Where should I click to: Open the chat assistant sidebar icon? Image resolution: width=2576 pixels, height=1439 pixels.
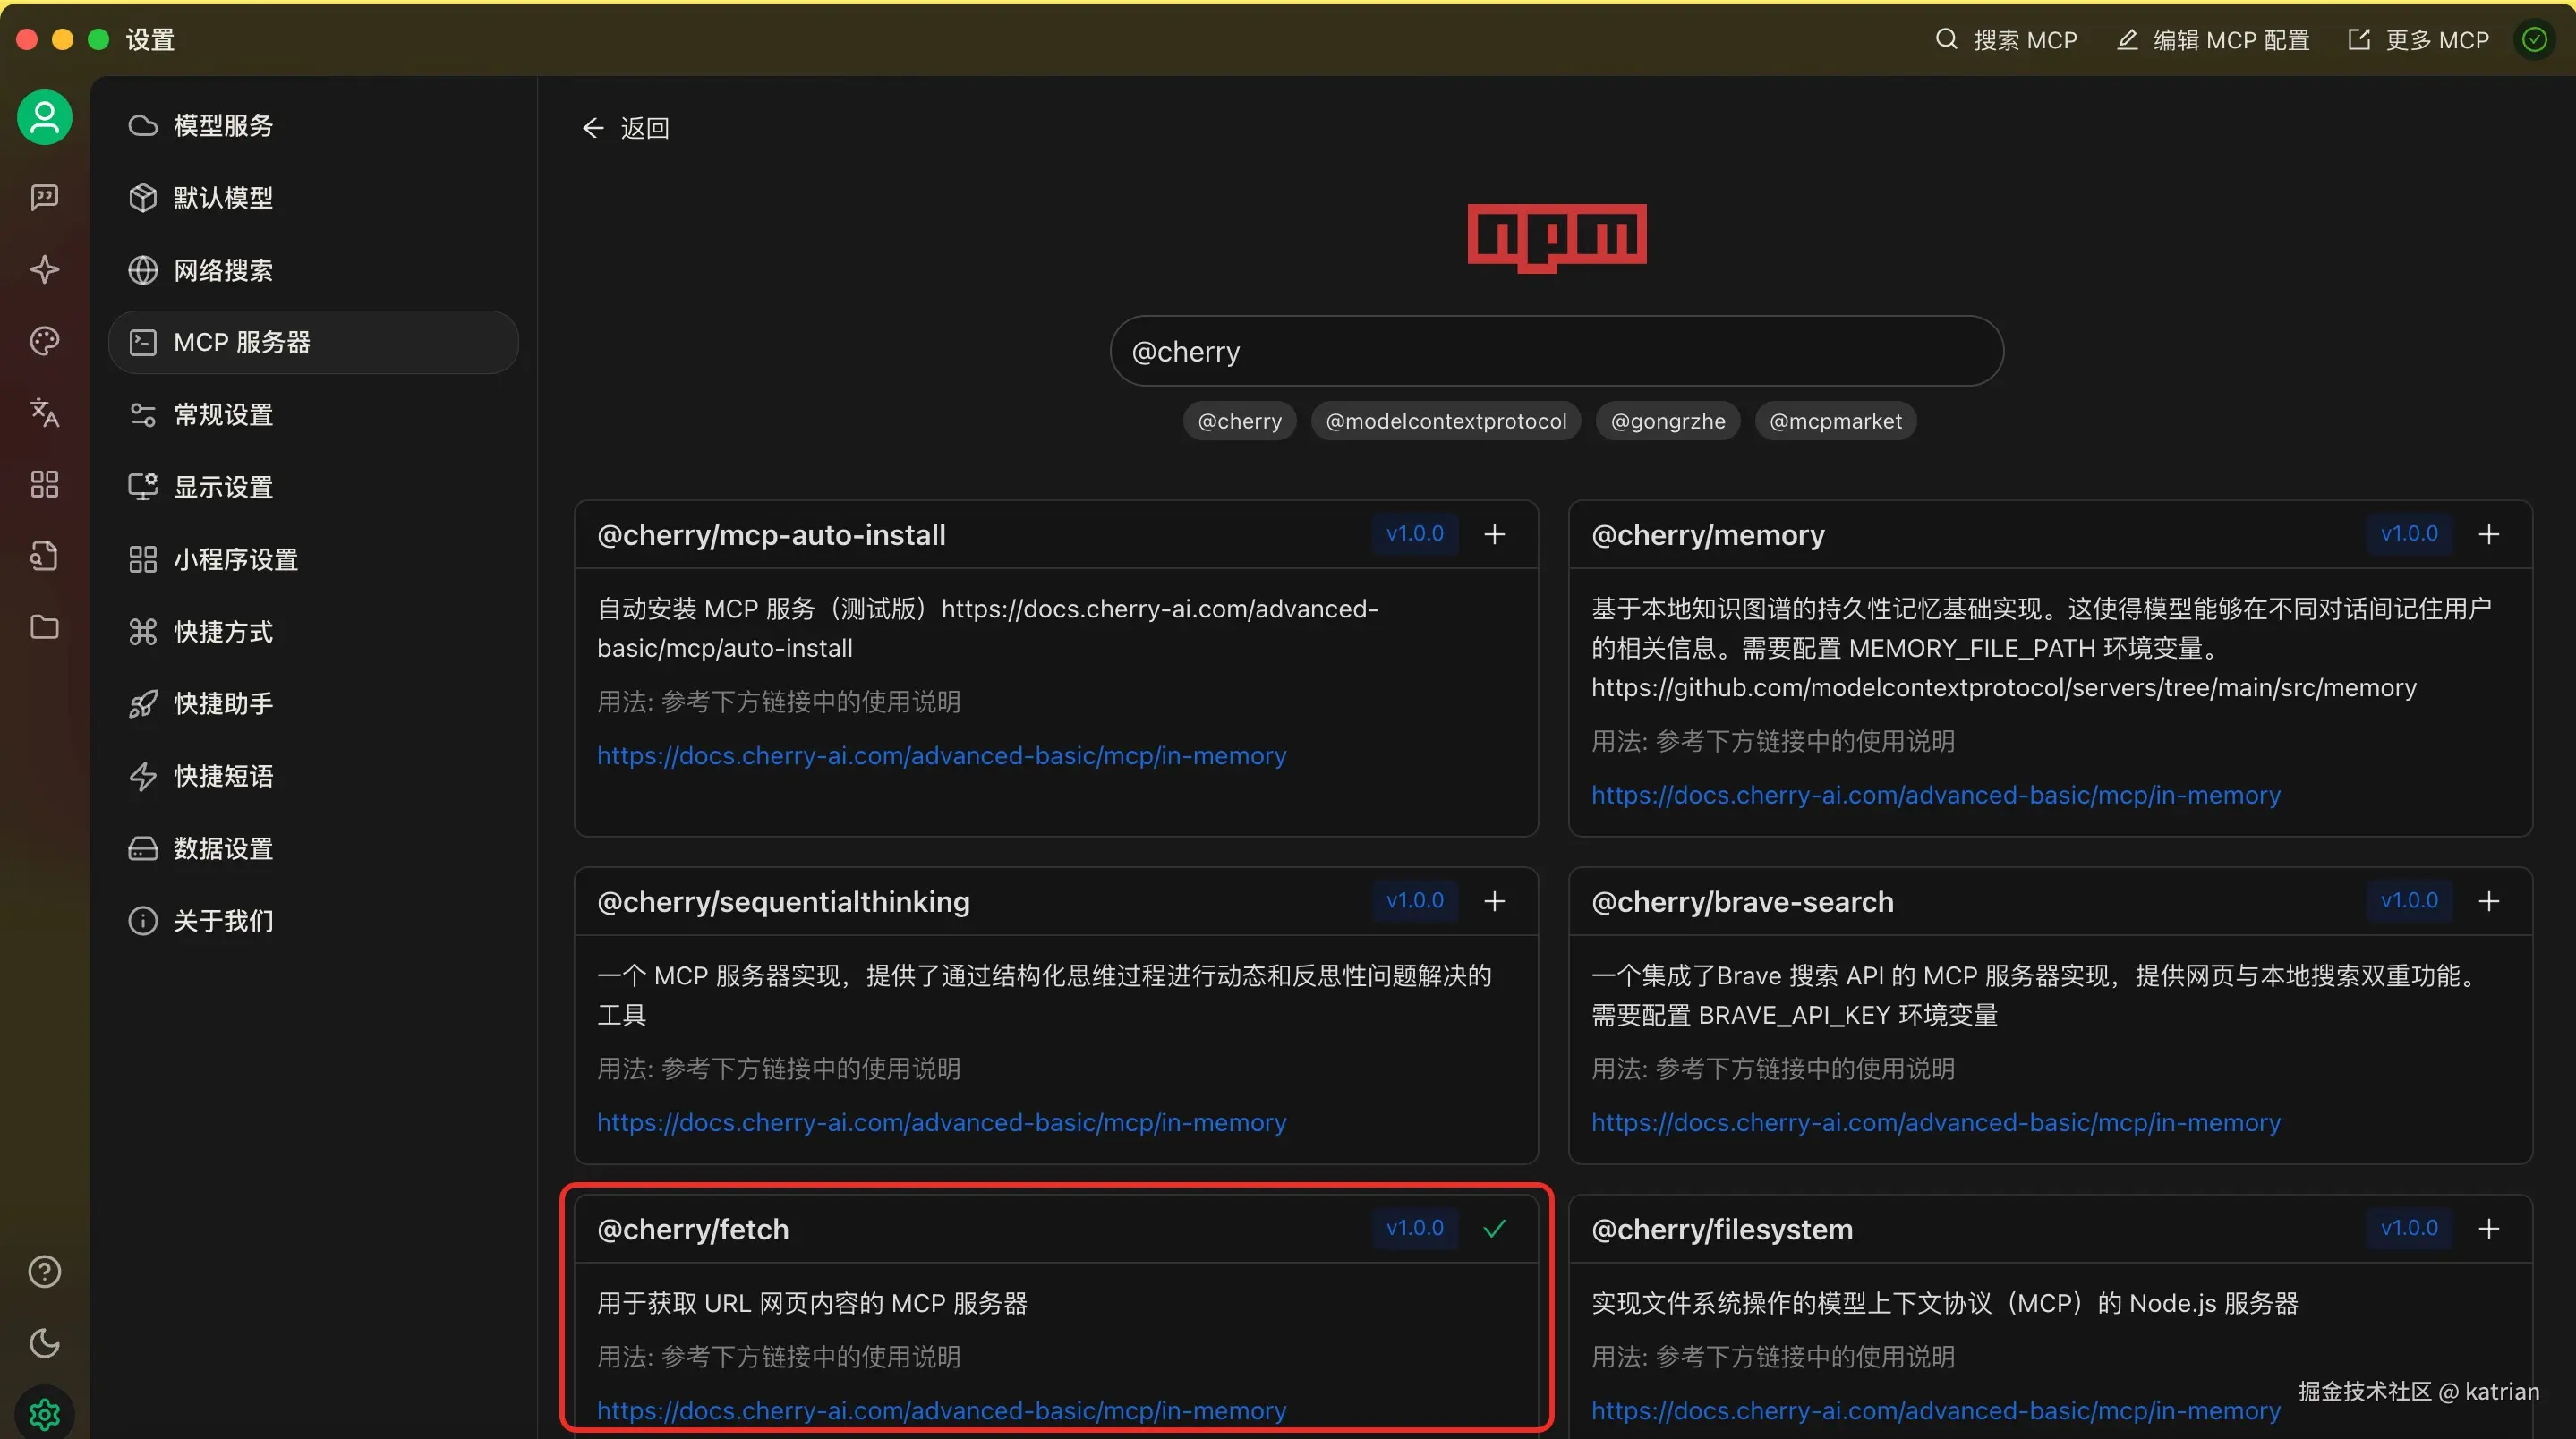[44, 197]
